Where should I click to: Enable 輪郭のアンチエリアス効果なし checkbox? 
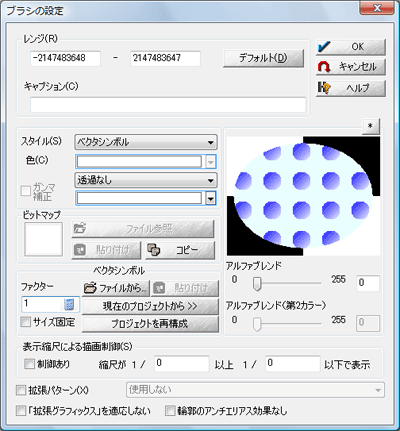point(170,411)
